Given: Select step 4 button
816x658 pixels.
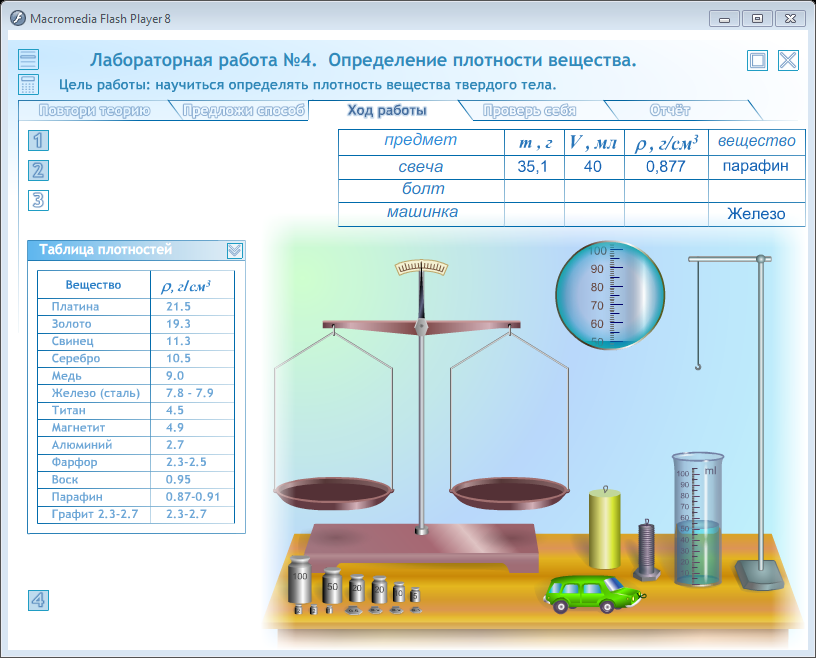Looking at the screenshot, I should click(38, 600).
